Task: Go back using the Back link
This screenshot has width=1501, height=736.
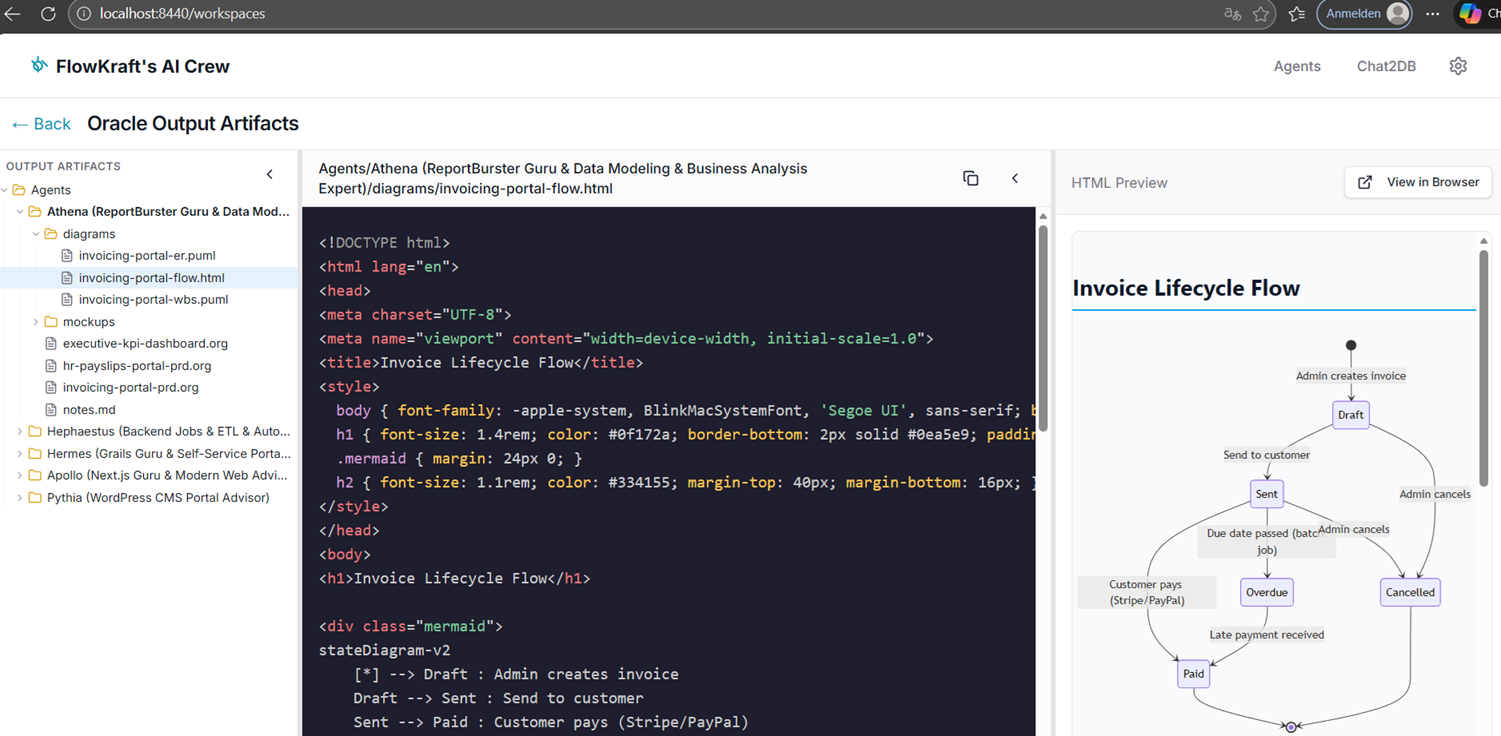Action: pyautogui.click(x=40, y=123)
